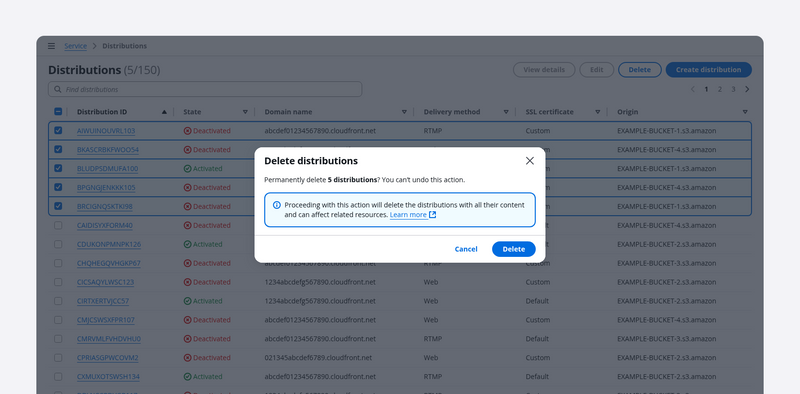Go to previous page with left chevron

[x=693, y=89]
